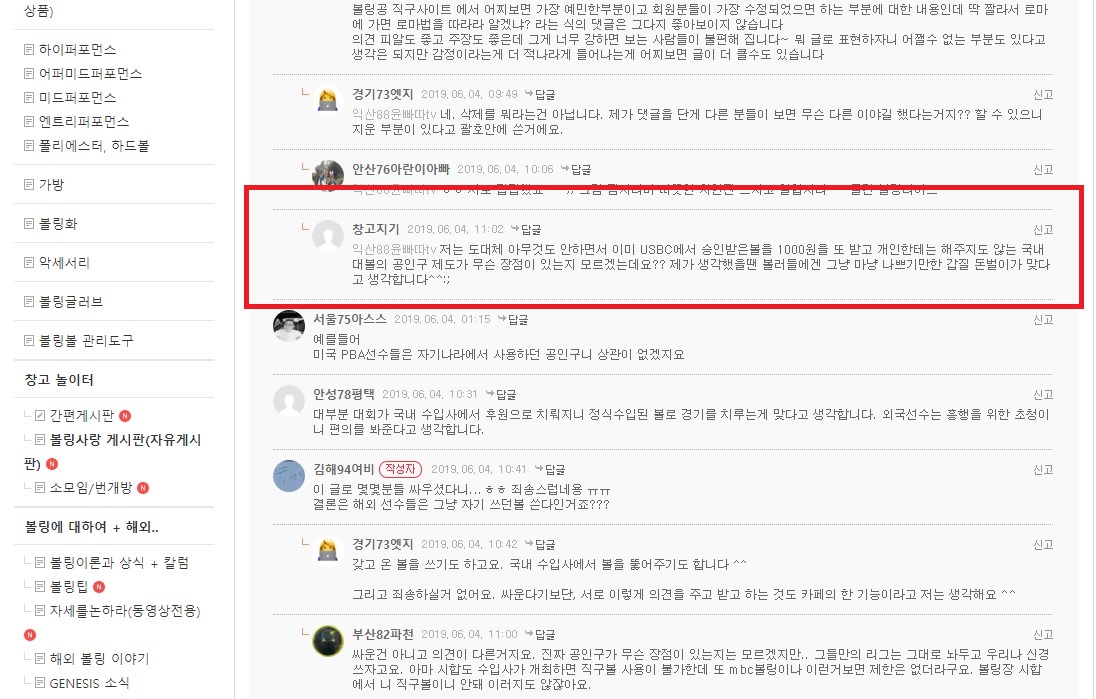This screenshot has width=1096, height=699.
Task: Open 볼링화 menu item
Action: point(57,224)
